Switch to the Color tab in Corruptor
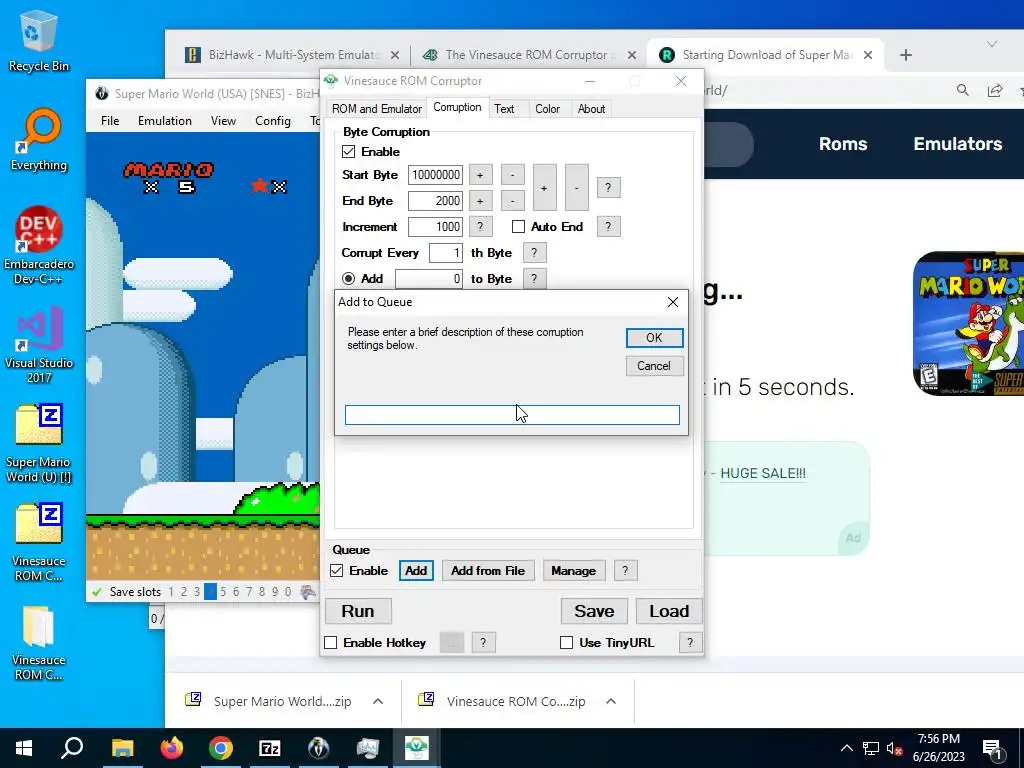1024x768 pixels. (547, 109)
